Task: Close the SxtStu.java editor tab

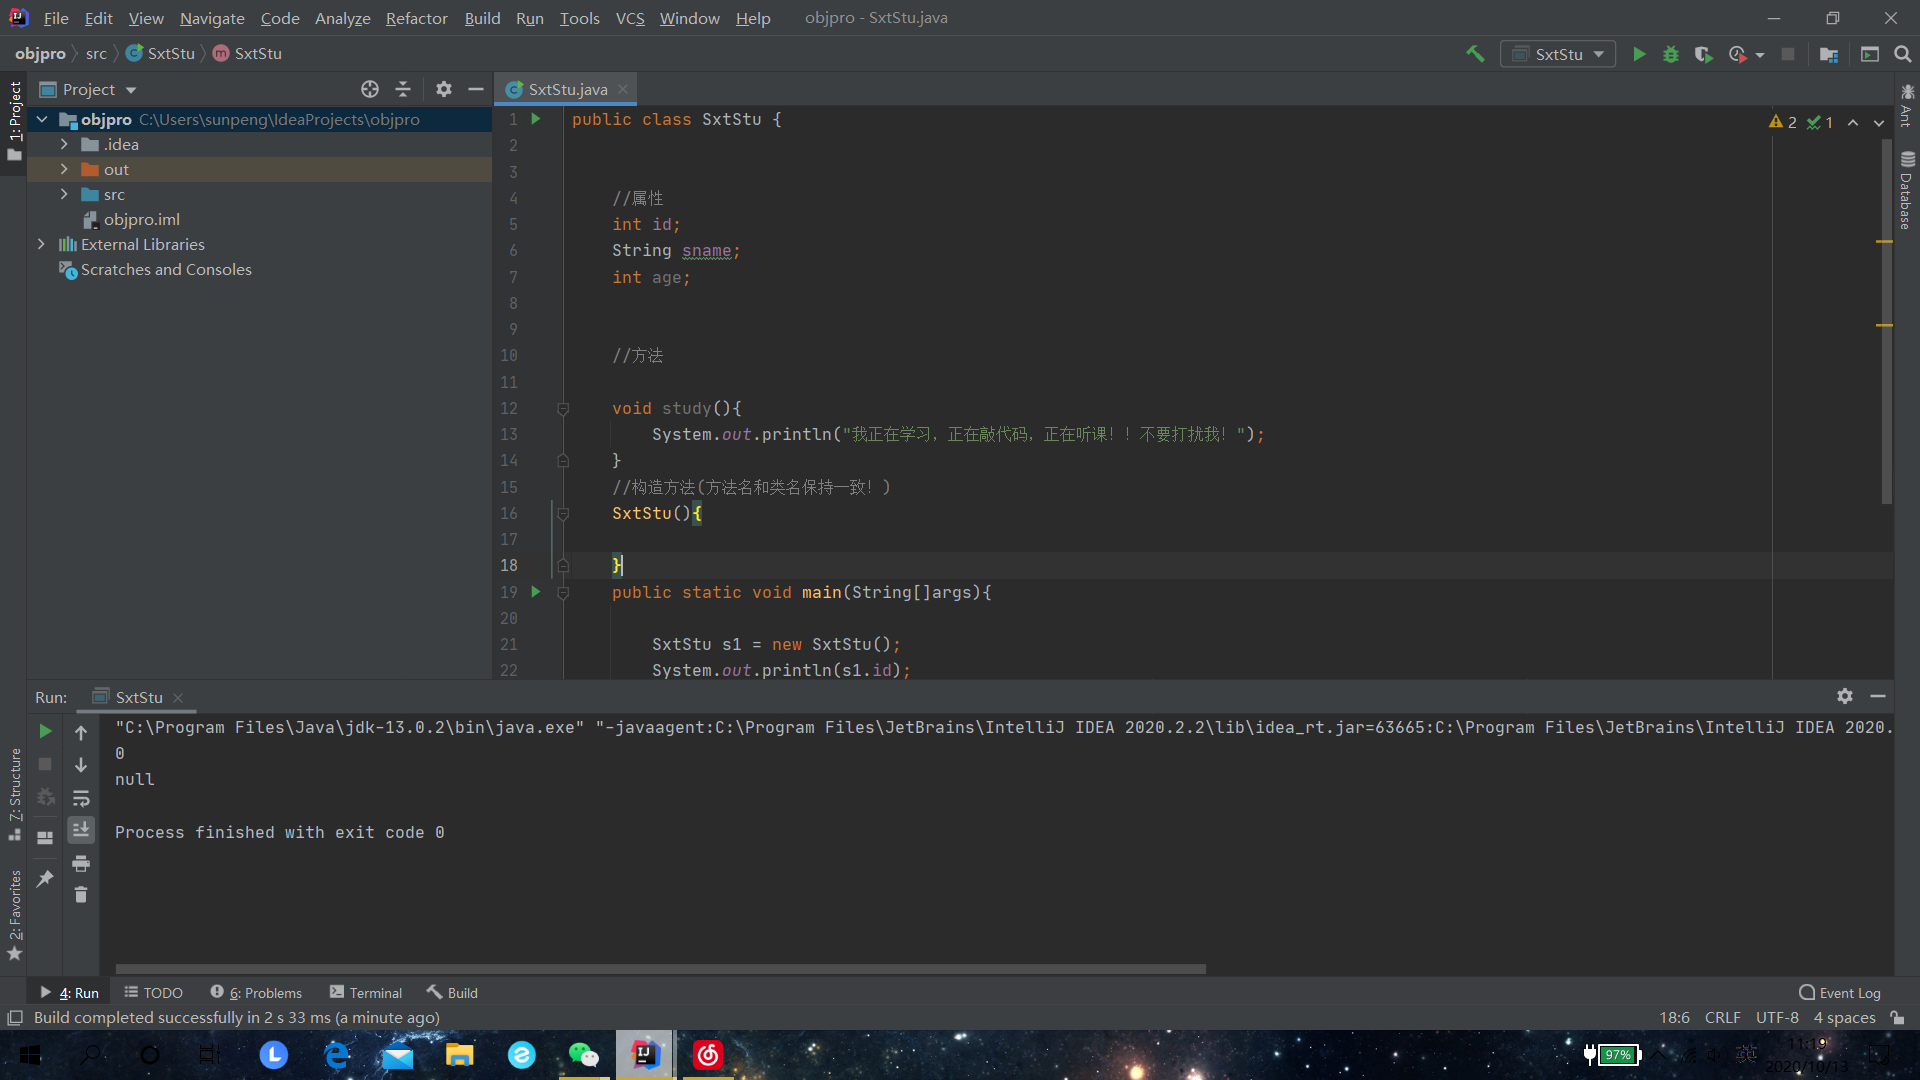Action: [623, 89]
